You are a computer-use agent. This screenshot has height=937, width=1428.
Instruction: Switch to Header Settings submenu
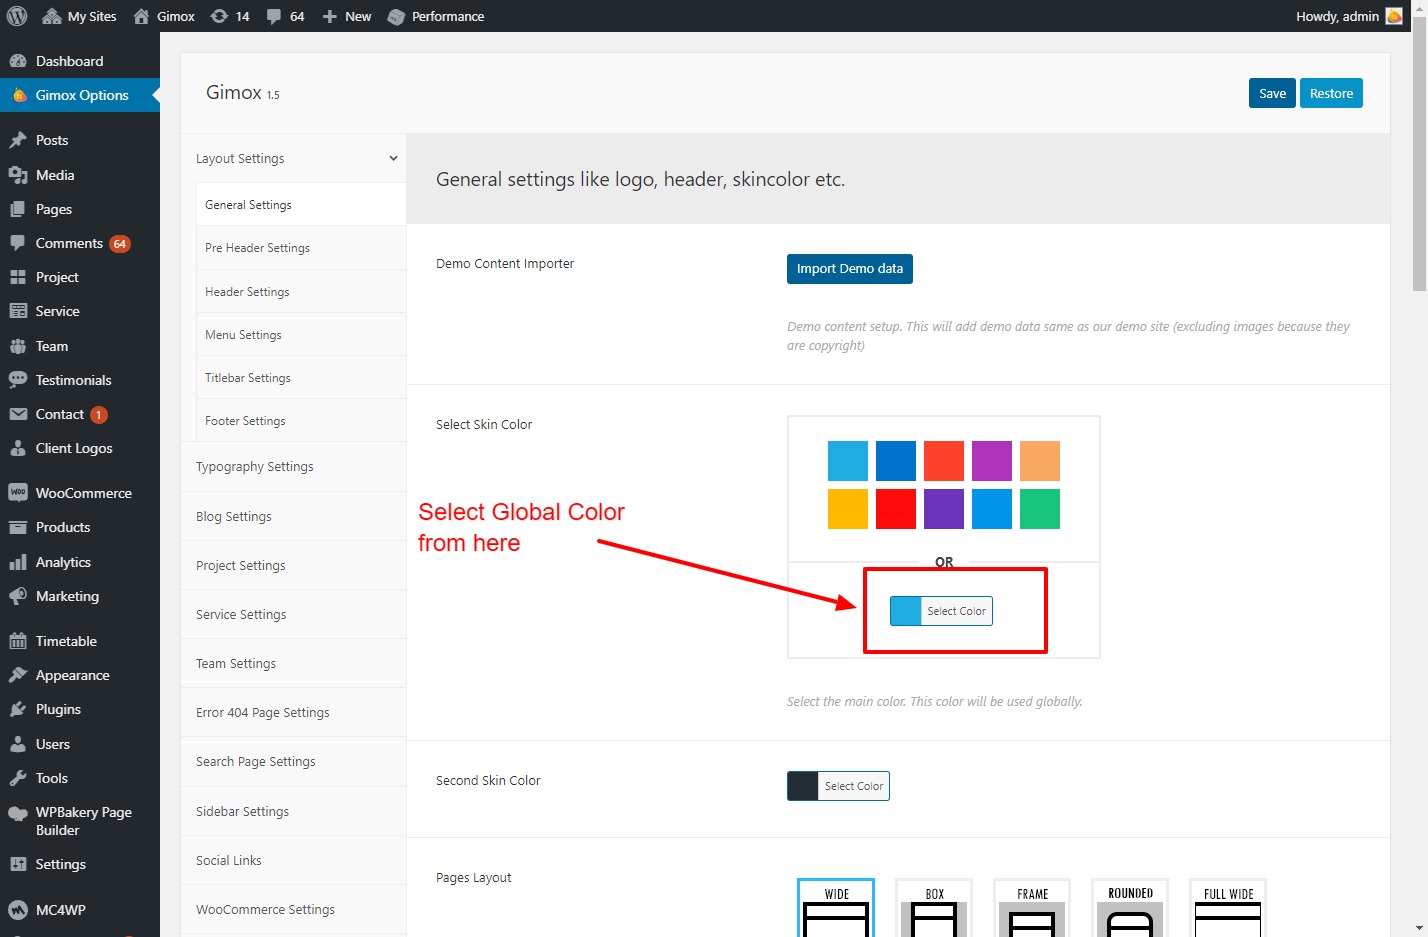pos(247,292)
